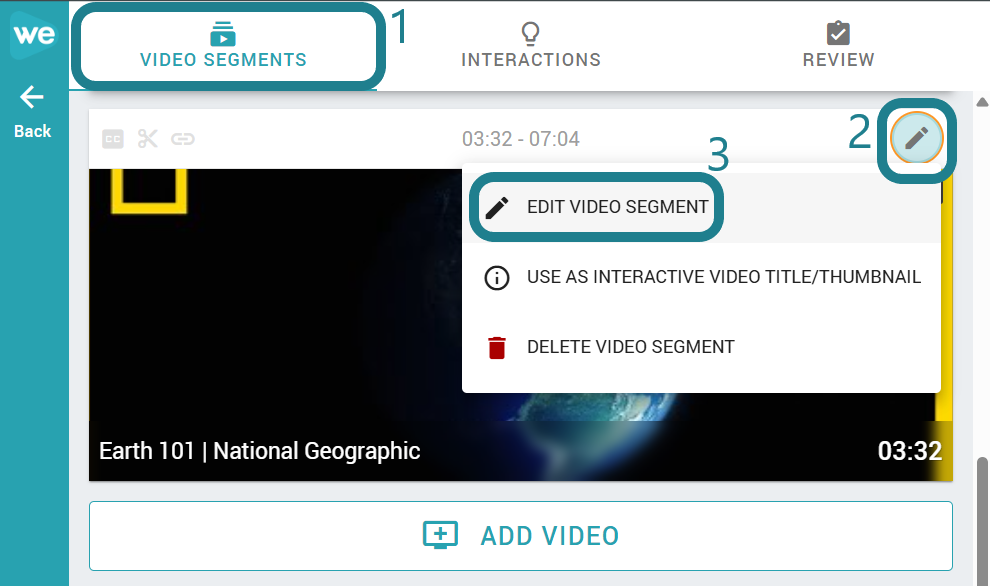
Task: Click the link chain icon
Action: pos(182,139)
